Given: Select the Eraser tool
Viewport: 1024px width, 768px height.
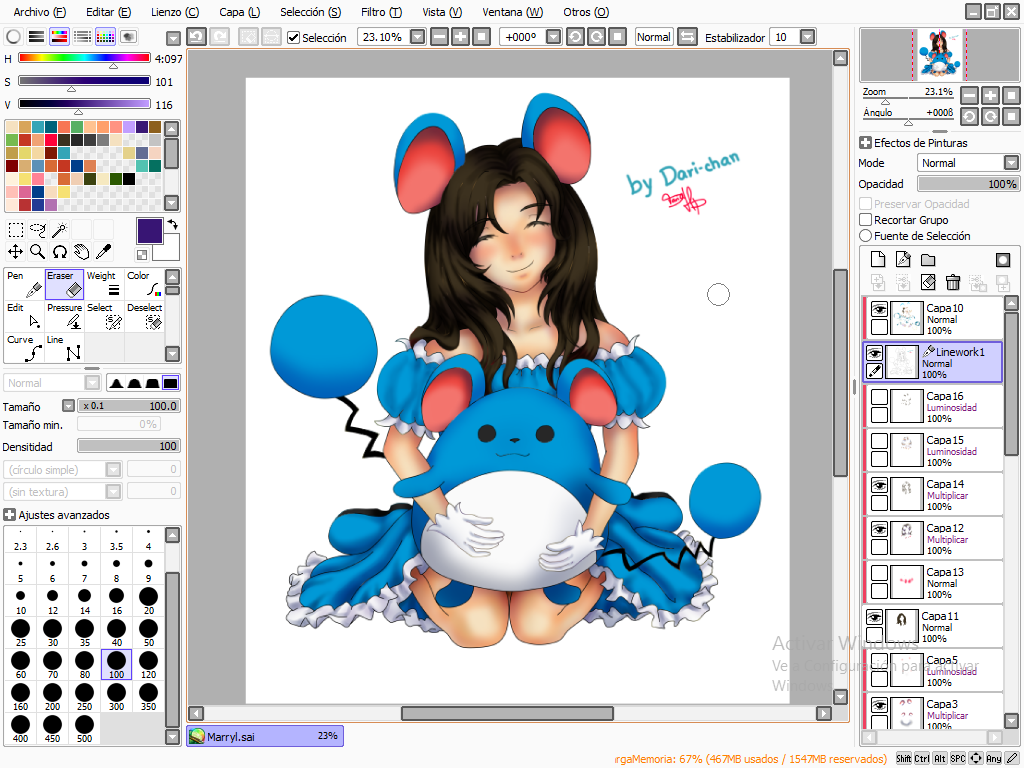Looking at the screenshot, I should point(64,284).
